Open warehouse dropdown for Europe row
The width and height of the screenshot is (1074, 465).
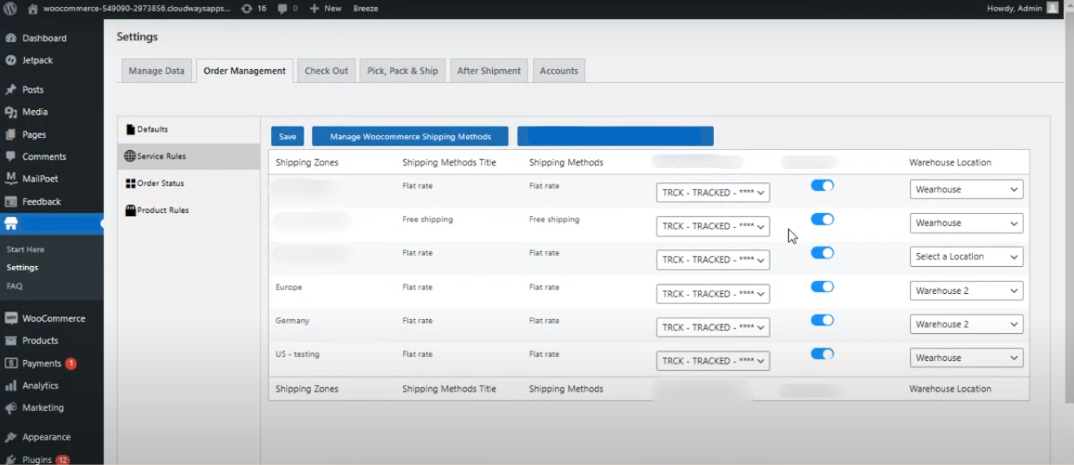click(966, 291)
